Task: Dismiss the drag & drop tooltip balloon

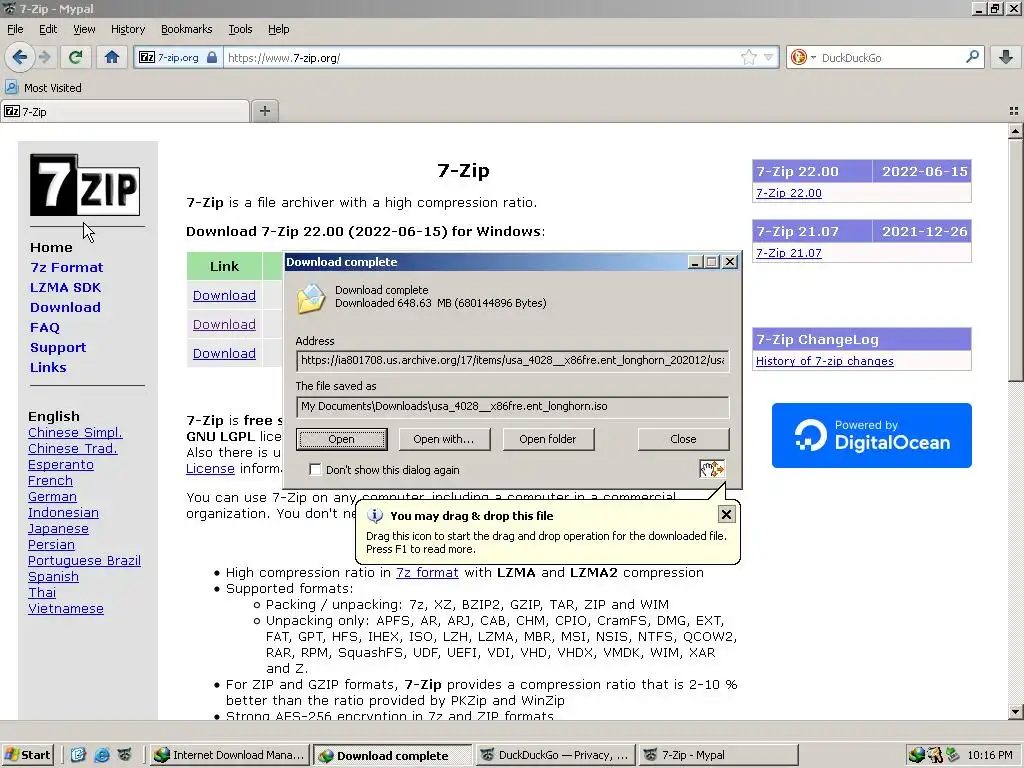Action: pyautogui.click(x=726, y=515)
